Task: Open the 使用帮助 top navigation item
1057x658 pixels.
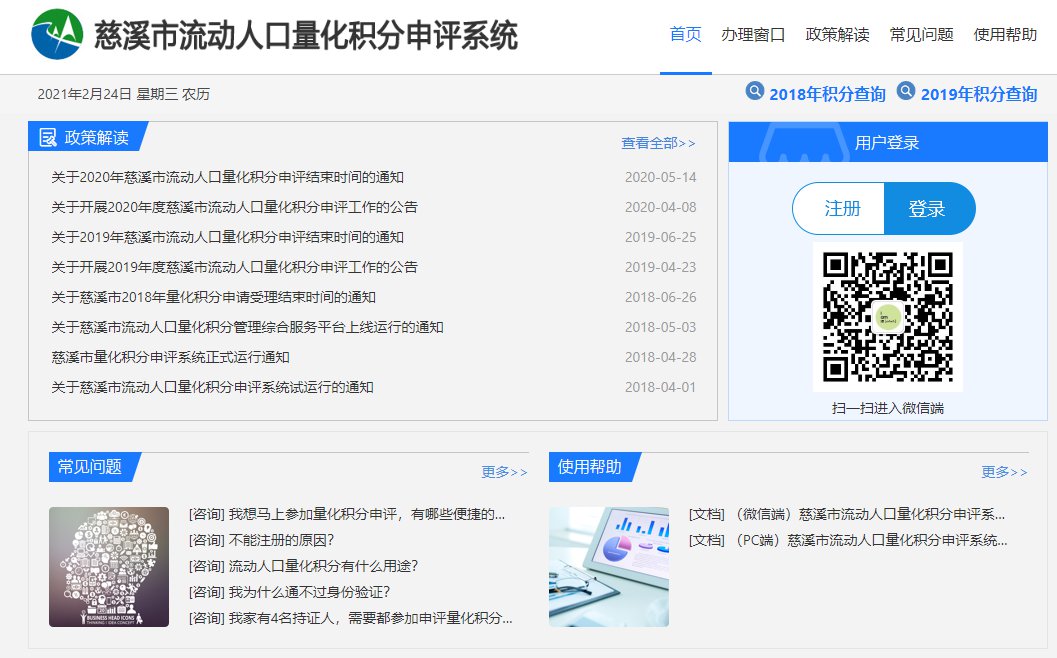Action: click(1005, 35)
